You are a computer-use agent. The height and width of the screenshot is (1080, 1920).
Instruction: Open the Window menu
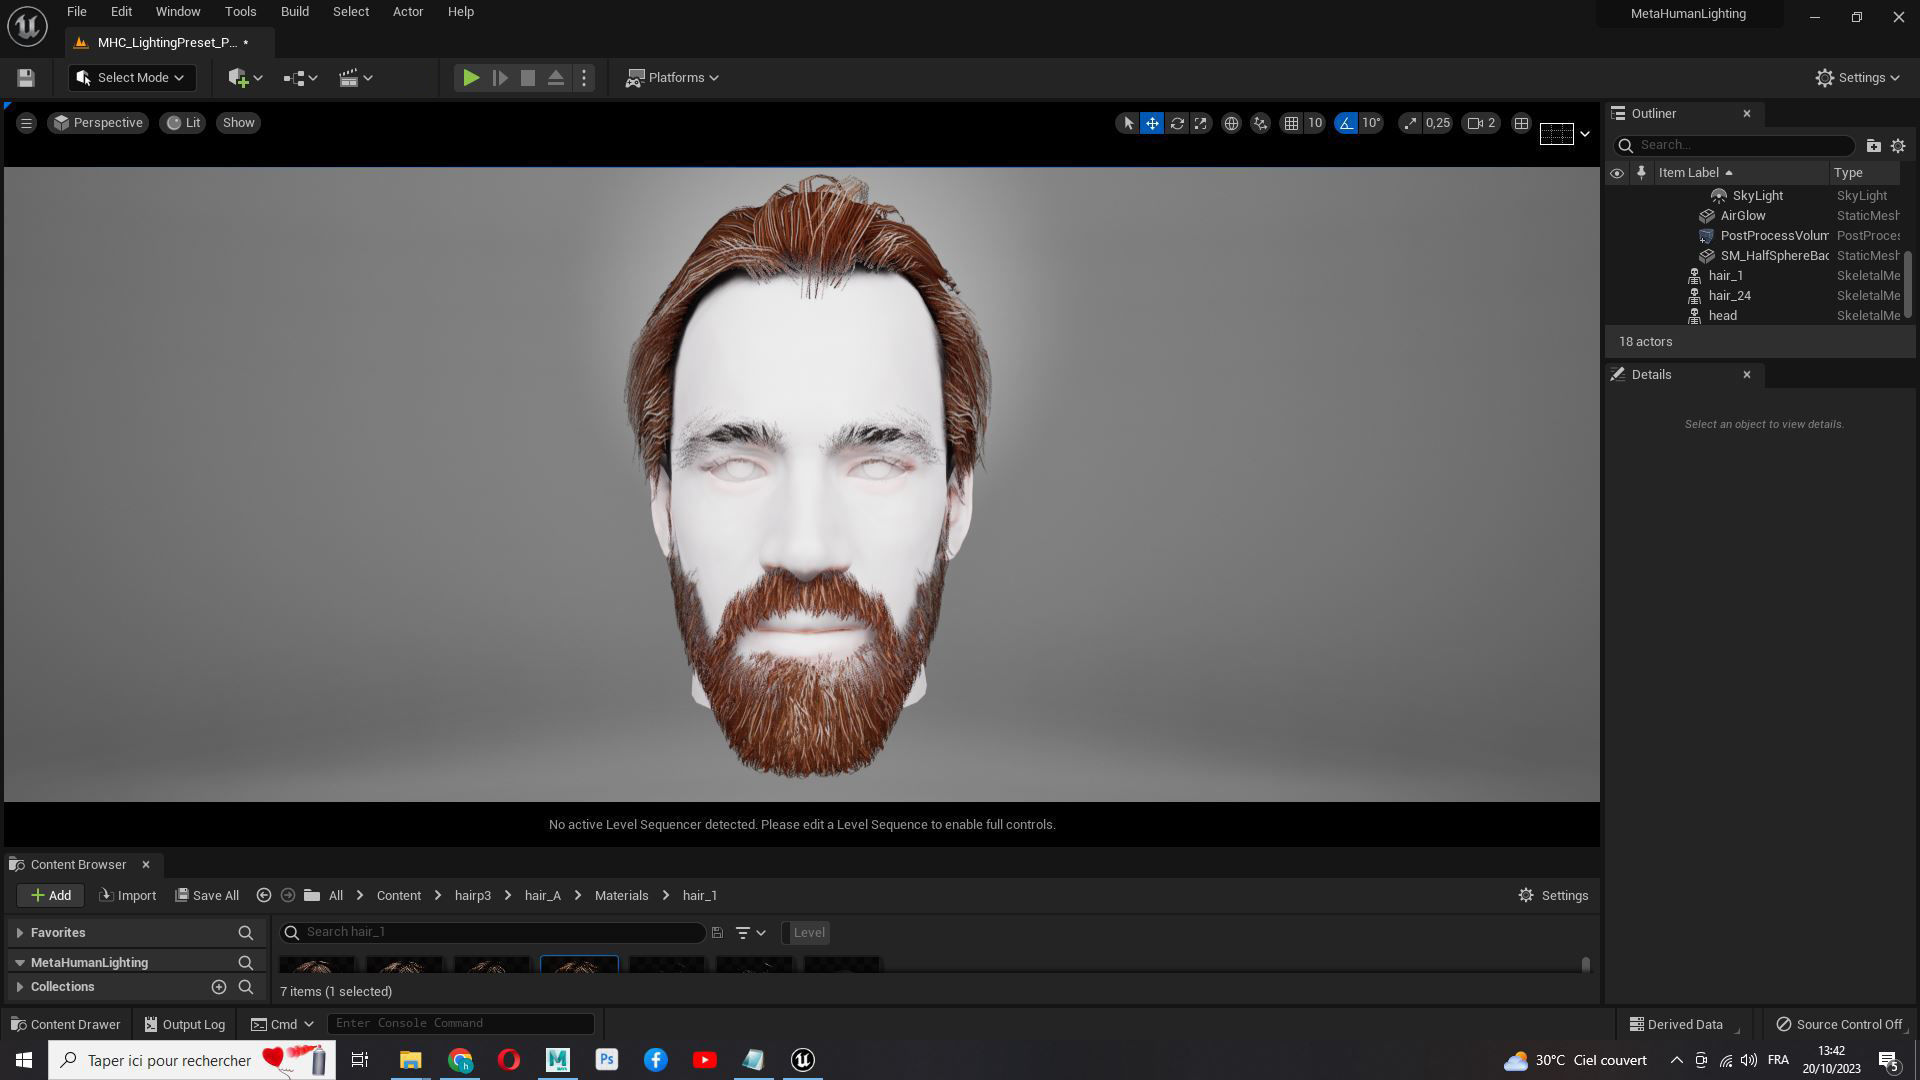click(x=178, y=12)
